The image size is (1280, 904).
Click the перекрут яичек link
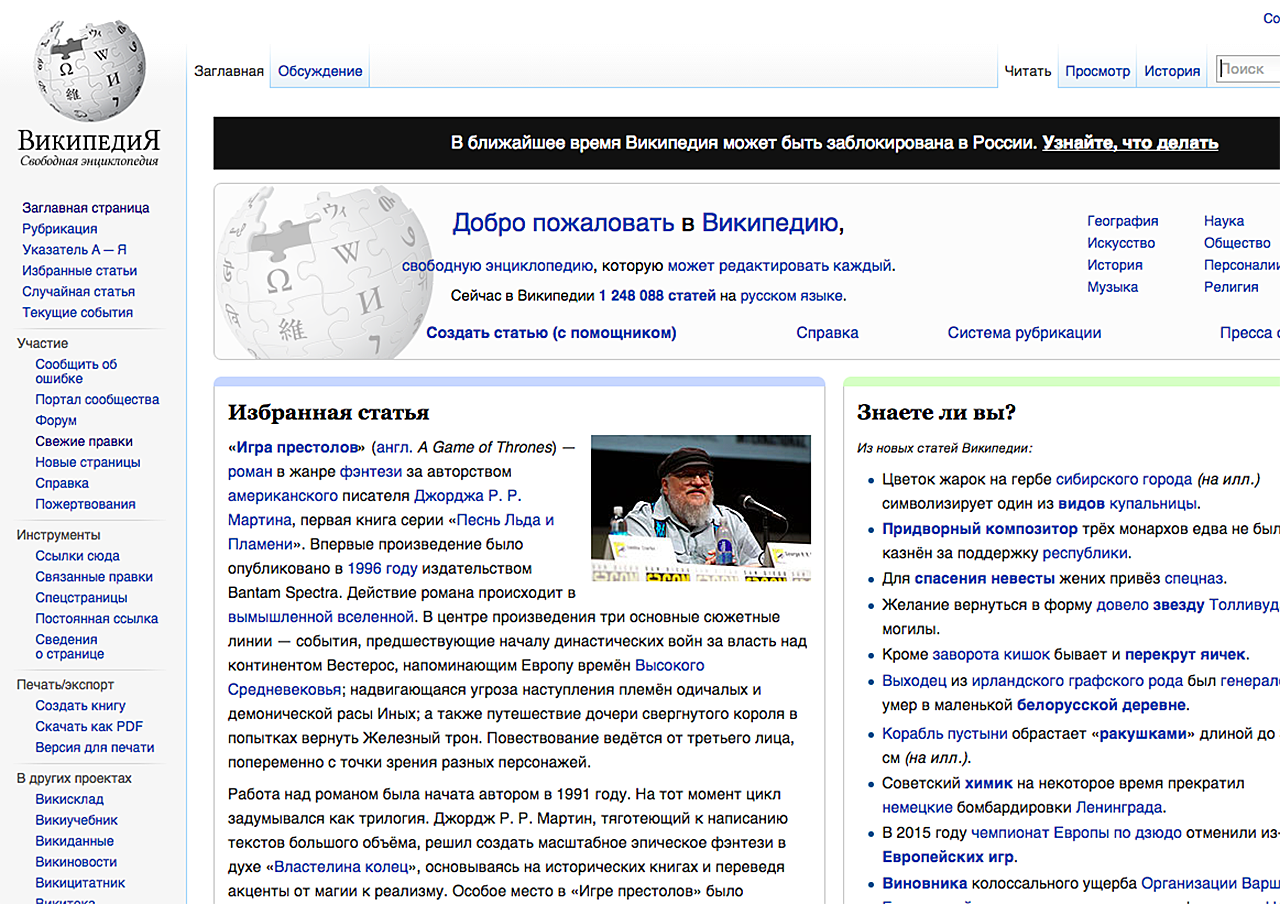(1185, 655)
